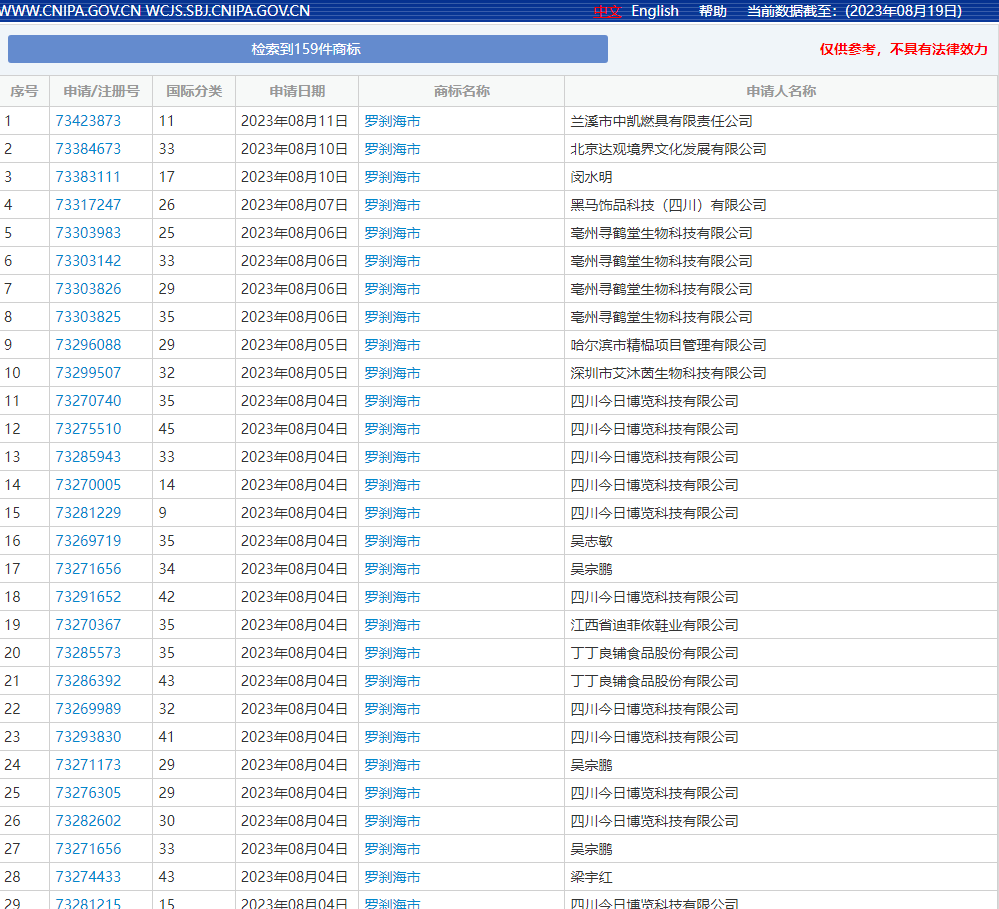999x909 pixels.
Task: Open registration number 73317247
Action: pos(88,205)
